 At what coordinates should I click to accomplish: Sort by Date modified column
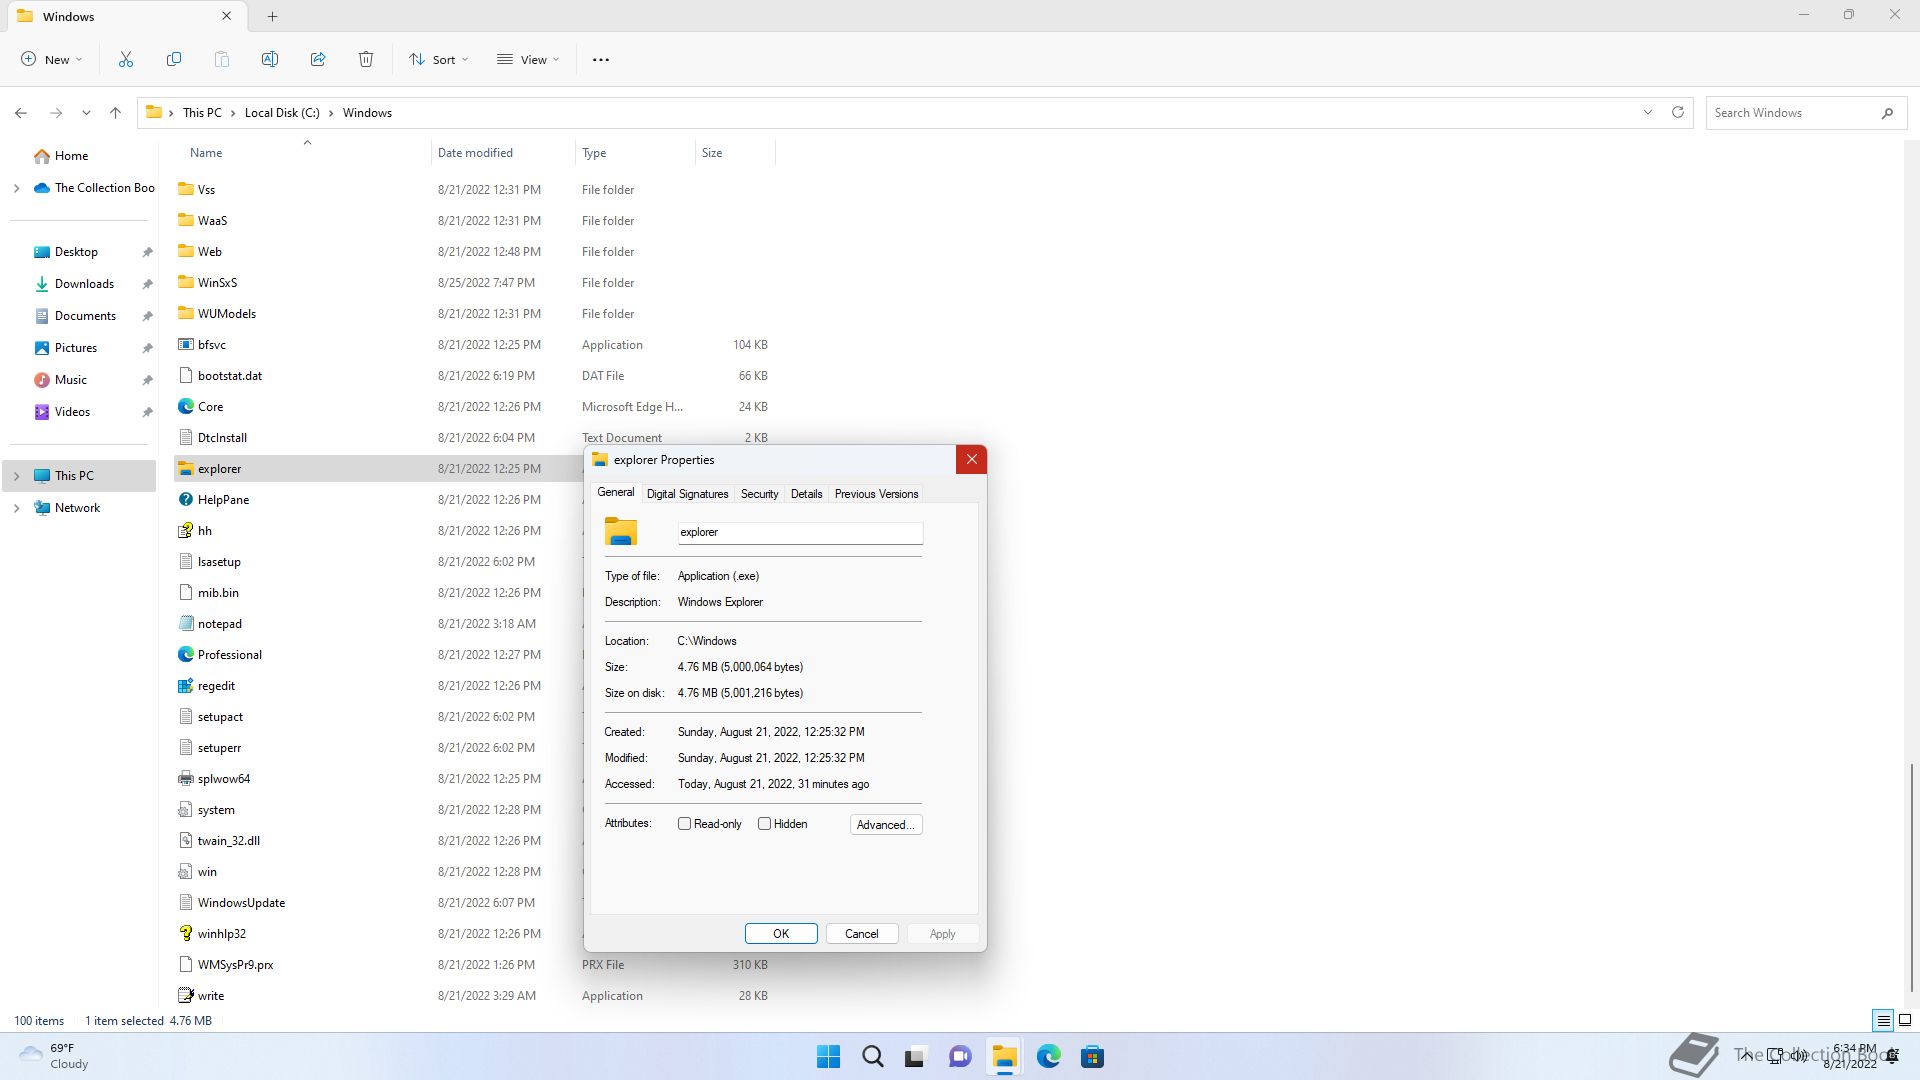click(x=504, y=153)
